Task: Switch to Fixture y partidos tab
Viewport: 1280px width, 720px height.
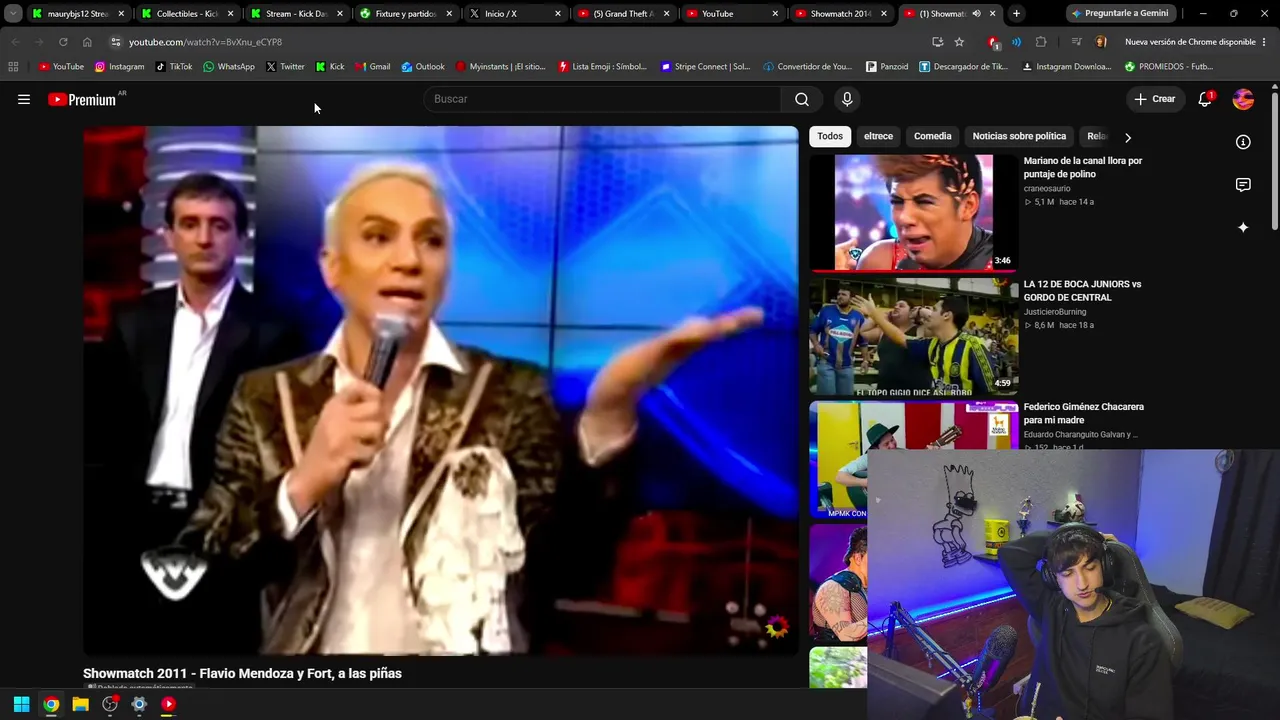Action: click(406, 14)
